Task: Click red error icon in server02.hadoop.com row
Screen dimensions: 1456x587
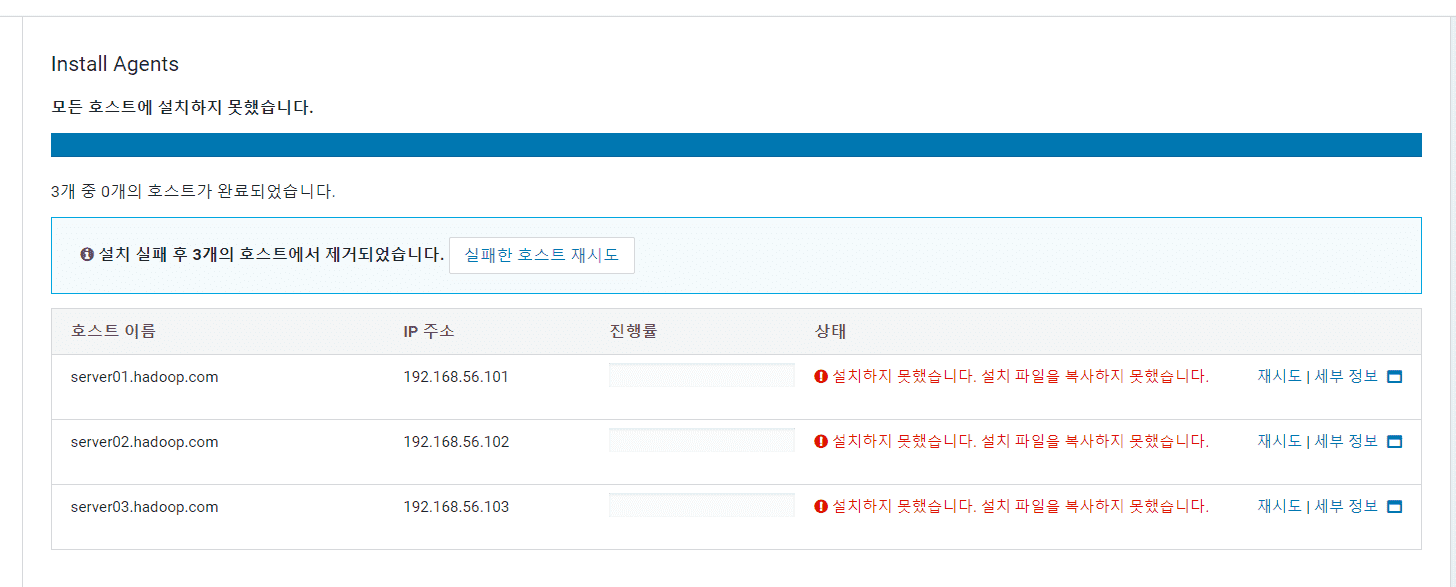Action: coord(821,442)
